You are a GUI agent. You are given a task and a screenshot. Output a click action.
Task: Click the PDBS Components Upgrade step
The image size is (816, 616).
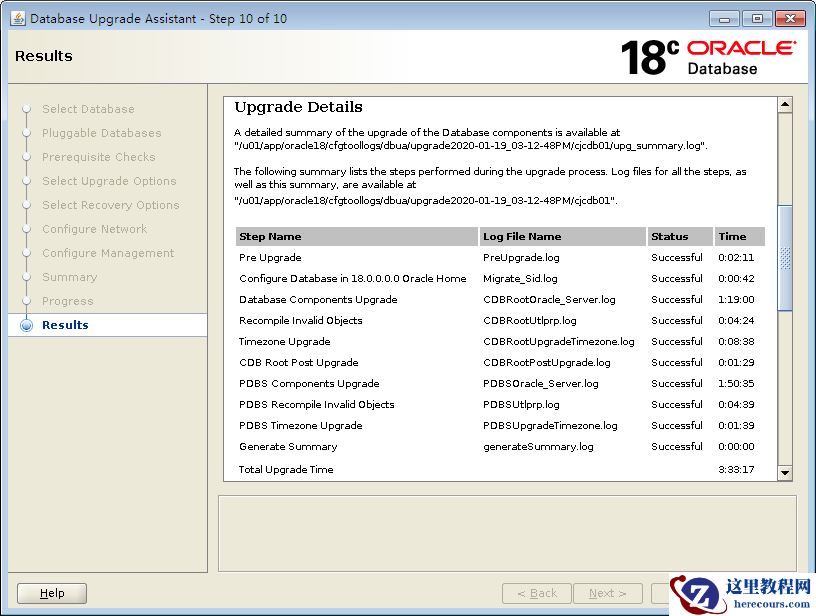point(309,383)
